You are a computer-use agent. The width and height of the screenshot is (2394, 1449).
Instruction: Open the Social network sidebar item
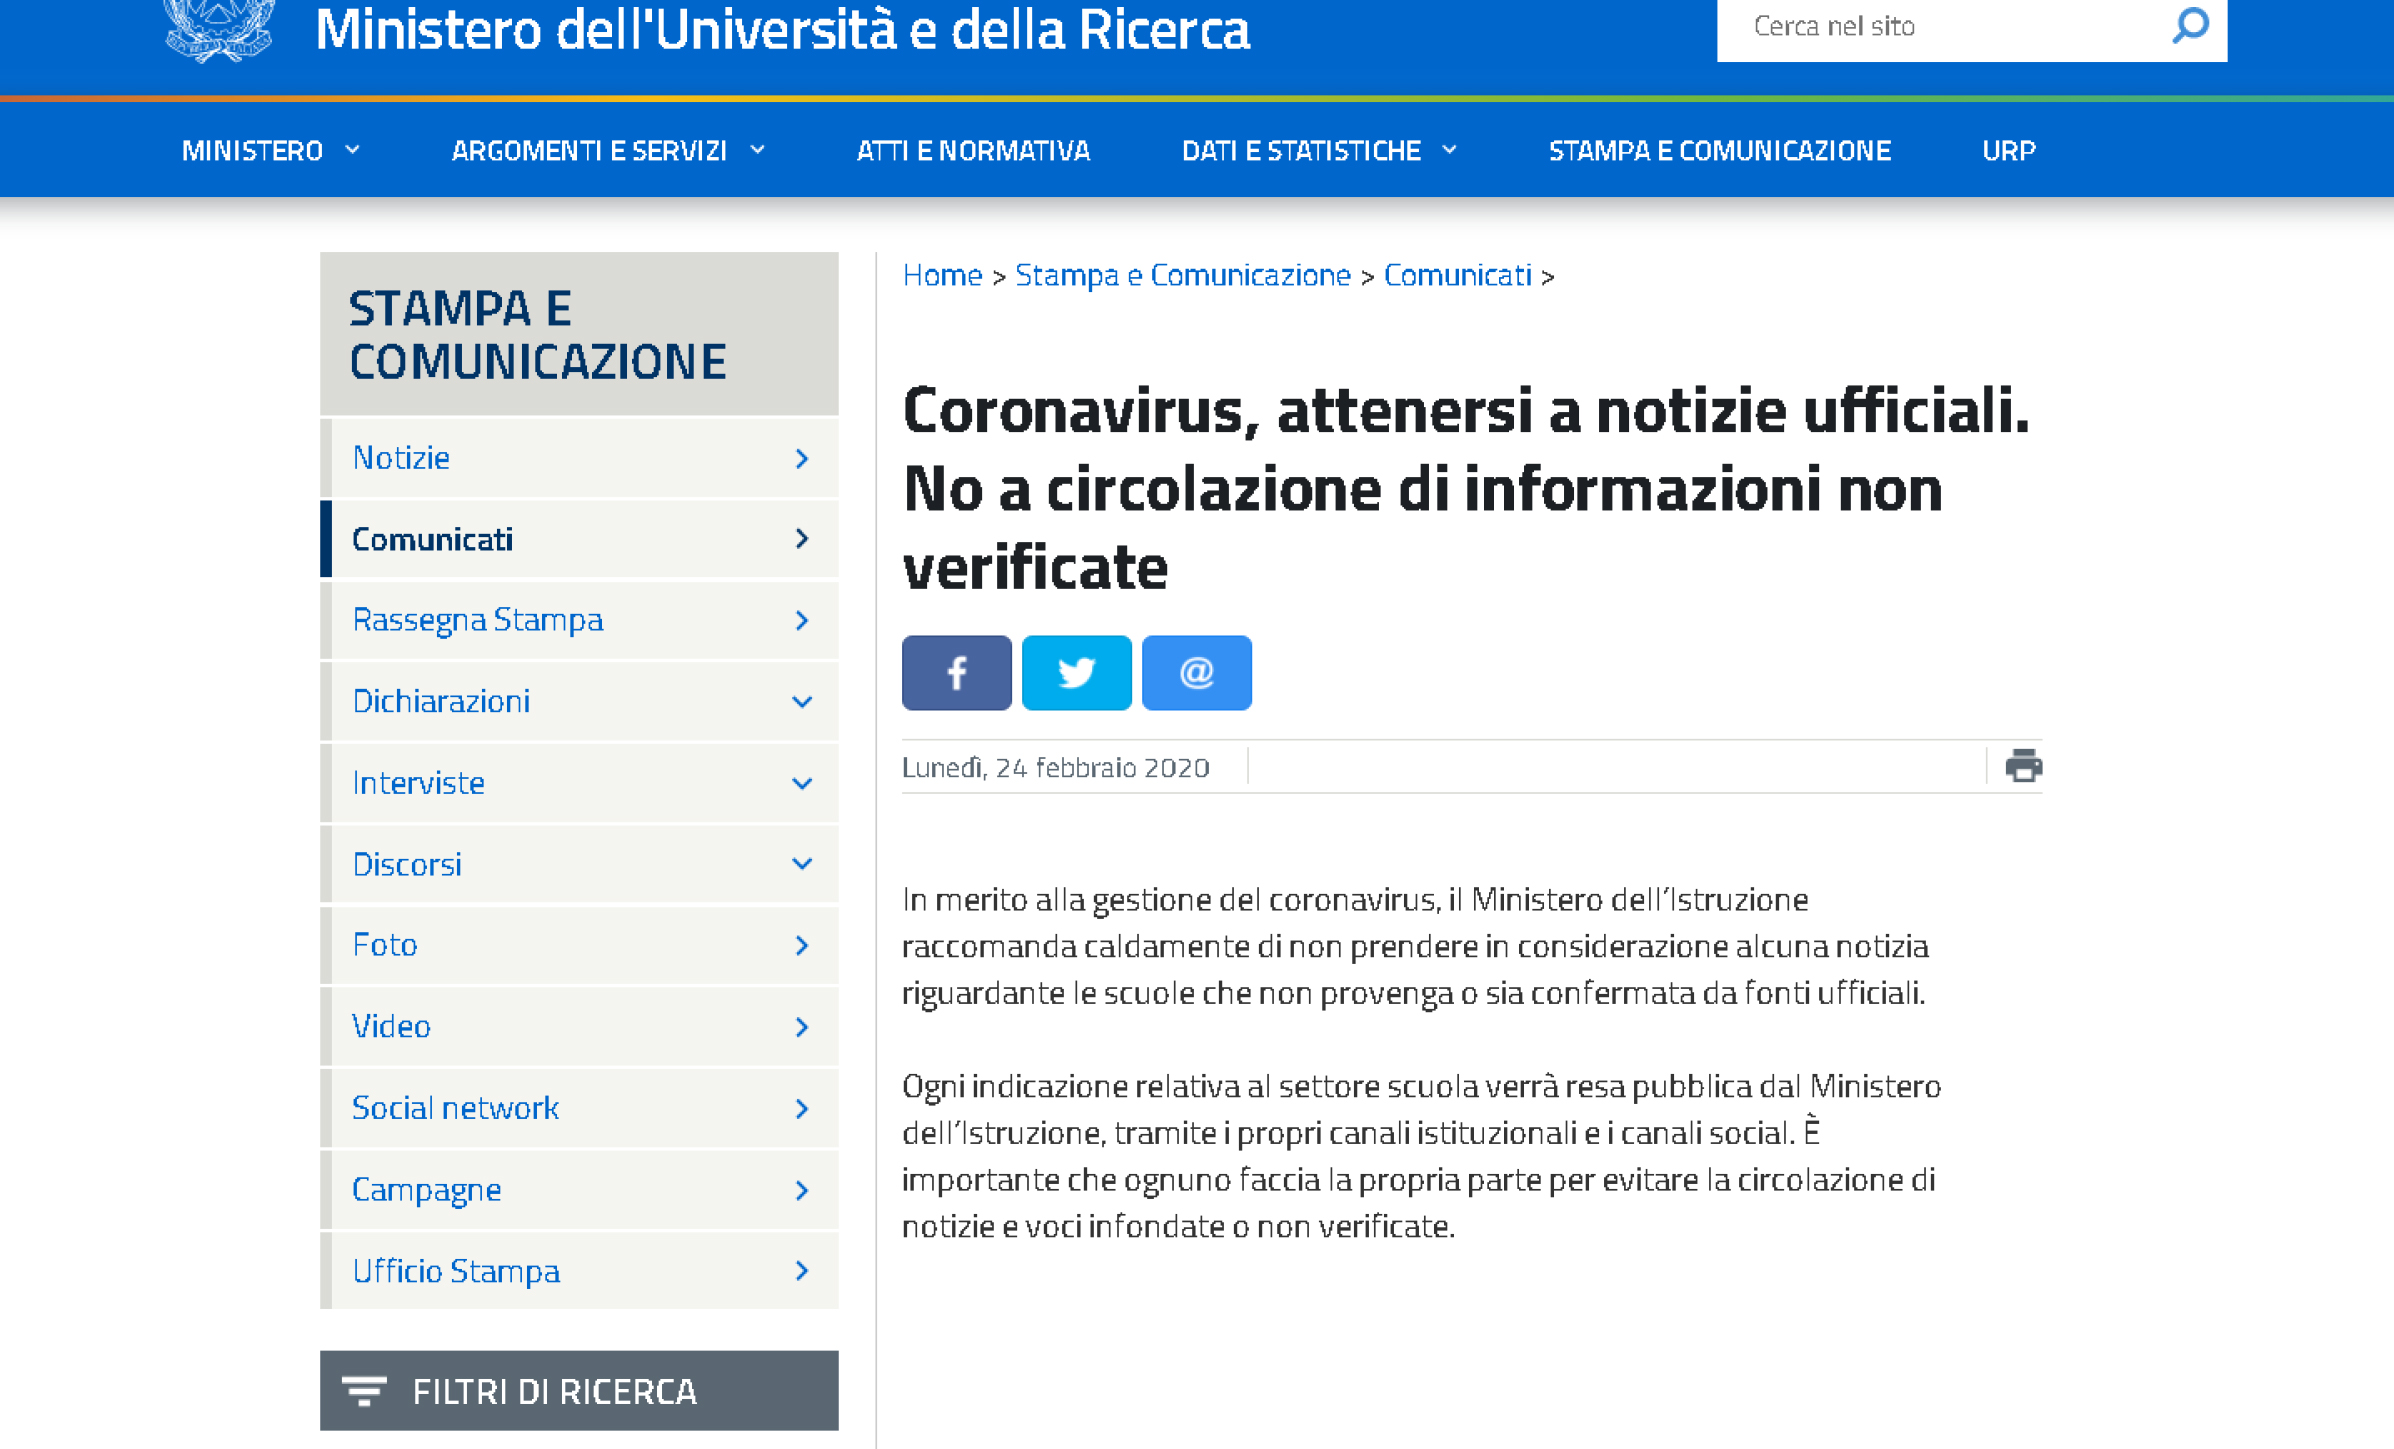(455, 1108)
